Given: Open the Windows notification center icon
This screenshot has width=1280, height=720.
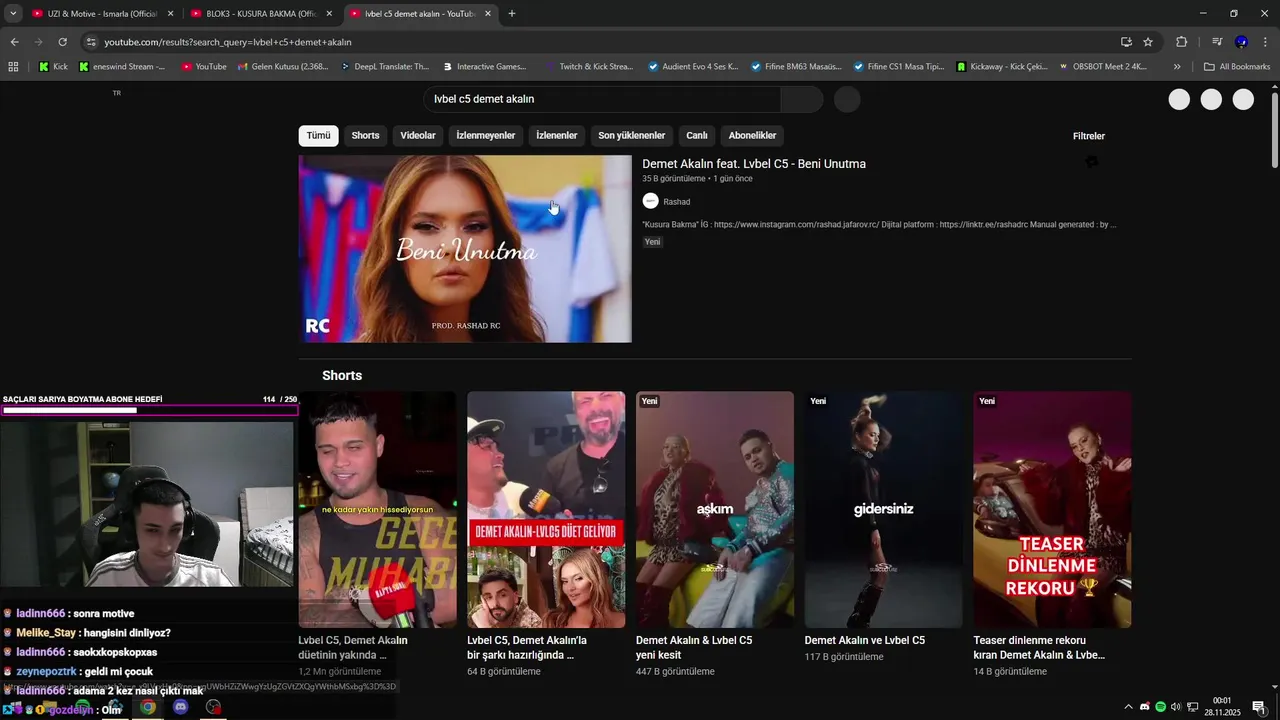Looking at the screenshot, I should (x=1259, y=707).
